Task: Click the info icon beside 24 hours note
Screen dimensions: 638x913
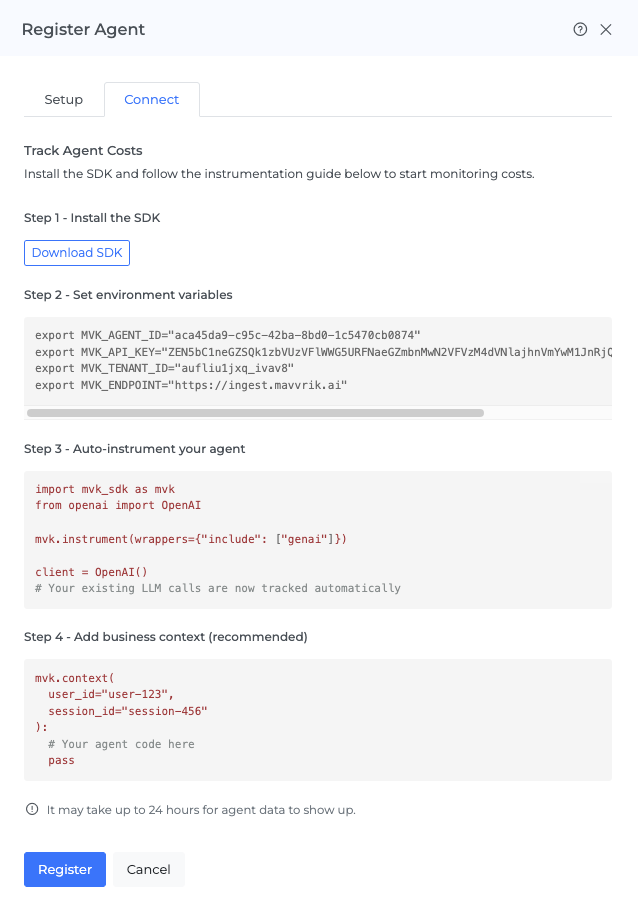Action: pyautogui.click(x=32, y=809)
